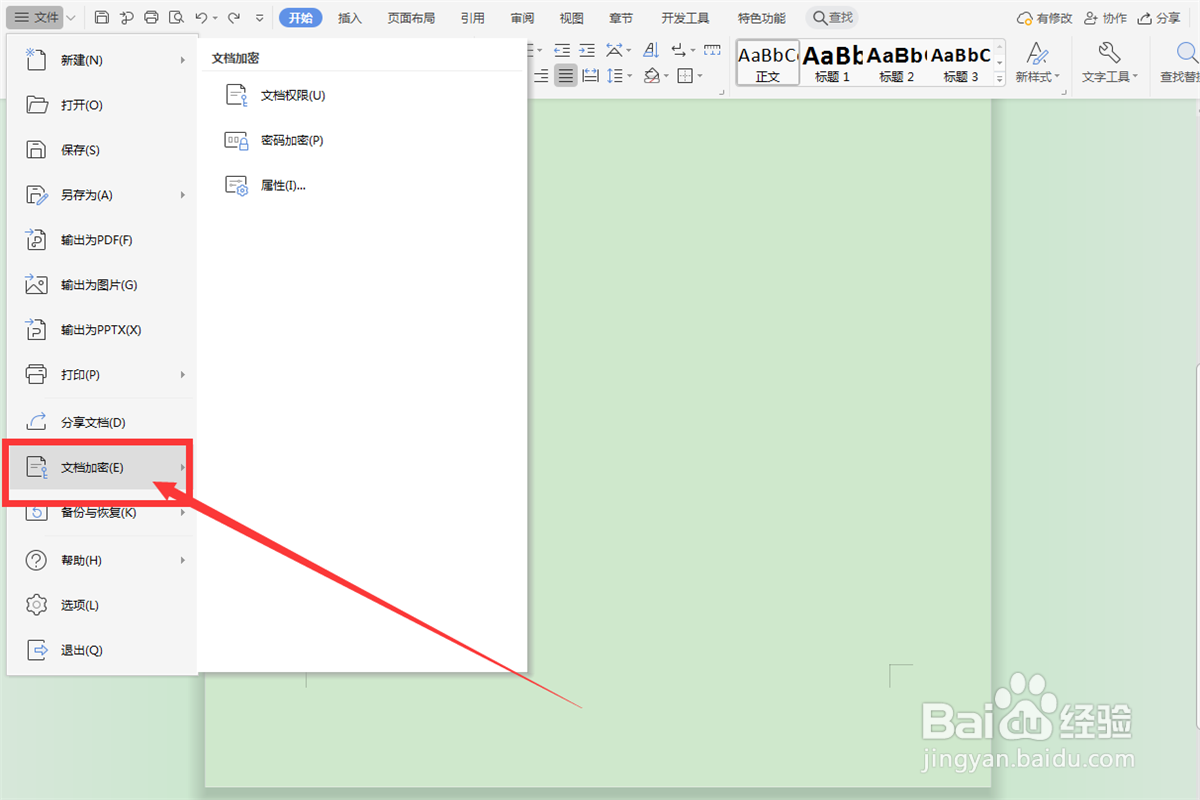Open the 特色功能 ribbon tab
Viewport: 1200px width, 800px height.
point(761,18)
